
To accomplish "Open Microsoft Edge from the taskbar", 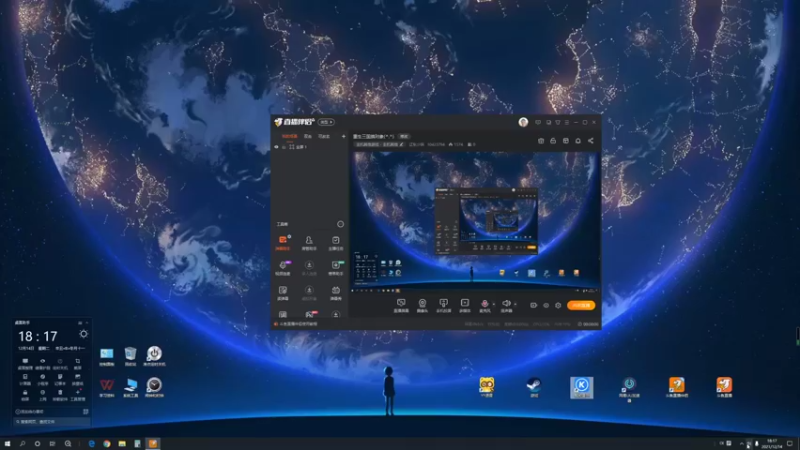I will [92, 443].
